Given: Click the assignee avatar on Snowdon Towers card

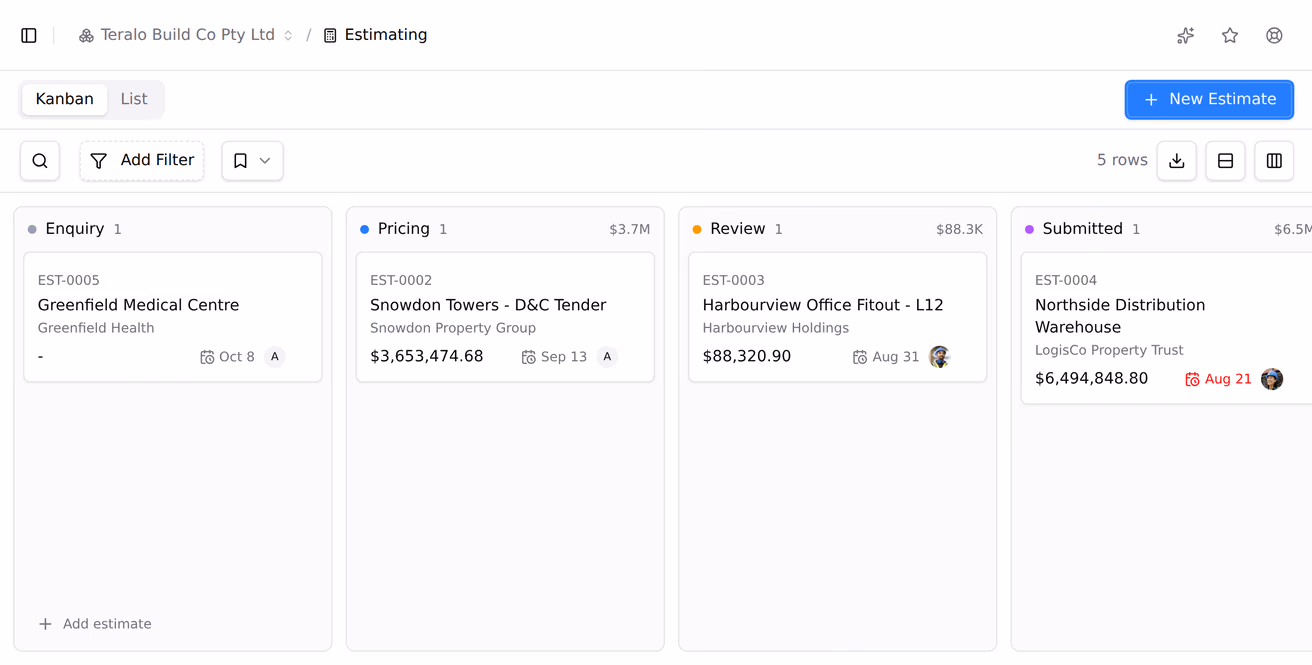Looking at the screenshot, I should click(x=607, y=357).
